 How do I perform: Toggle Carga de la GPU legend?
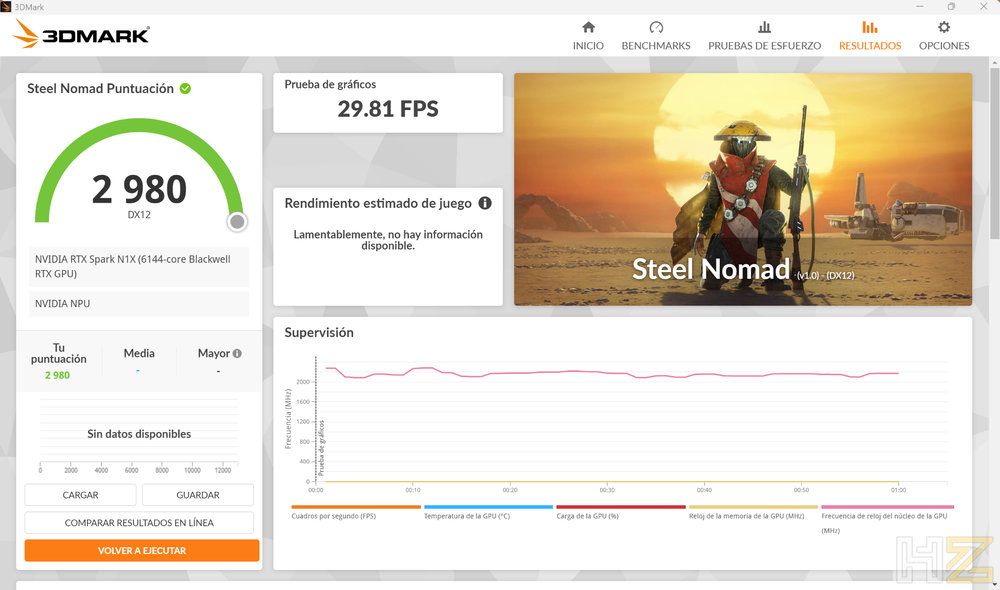click(621, 512)
